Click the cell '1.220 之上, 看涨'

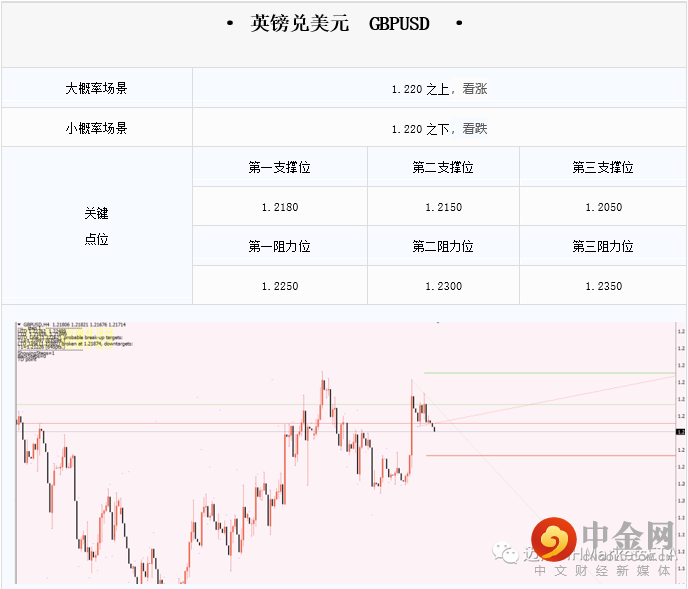(x=439, y=88)
